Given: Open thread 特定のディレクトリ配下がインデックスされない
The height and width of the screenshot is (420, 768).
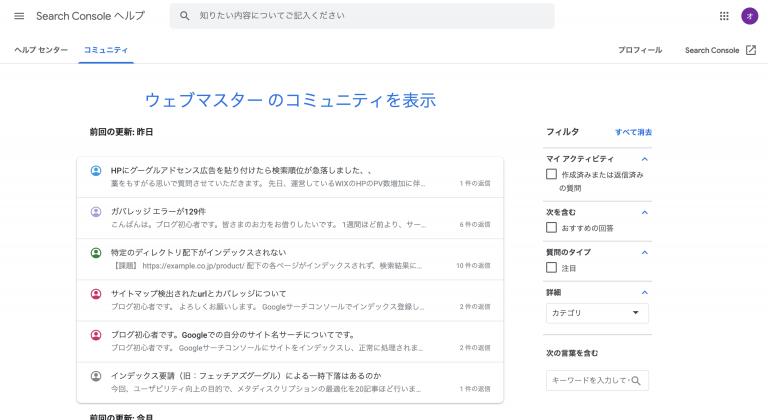Looking at the screenshot, I should 290,259.
